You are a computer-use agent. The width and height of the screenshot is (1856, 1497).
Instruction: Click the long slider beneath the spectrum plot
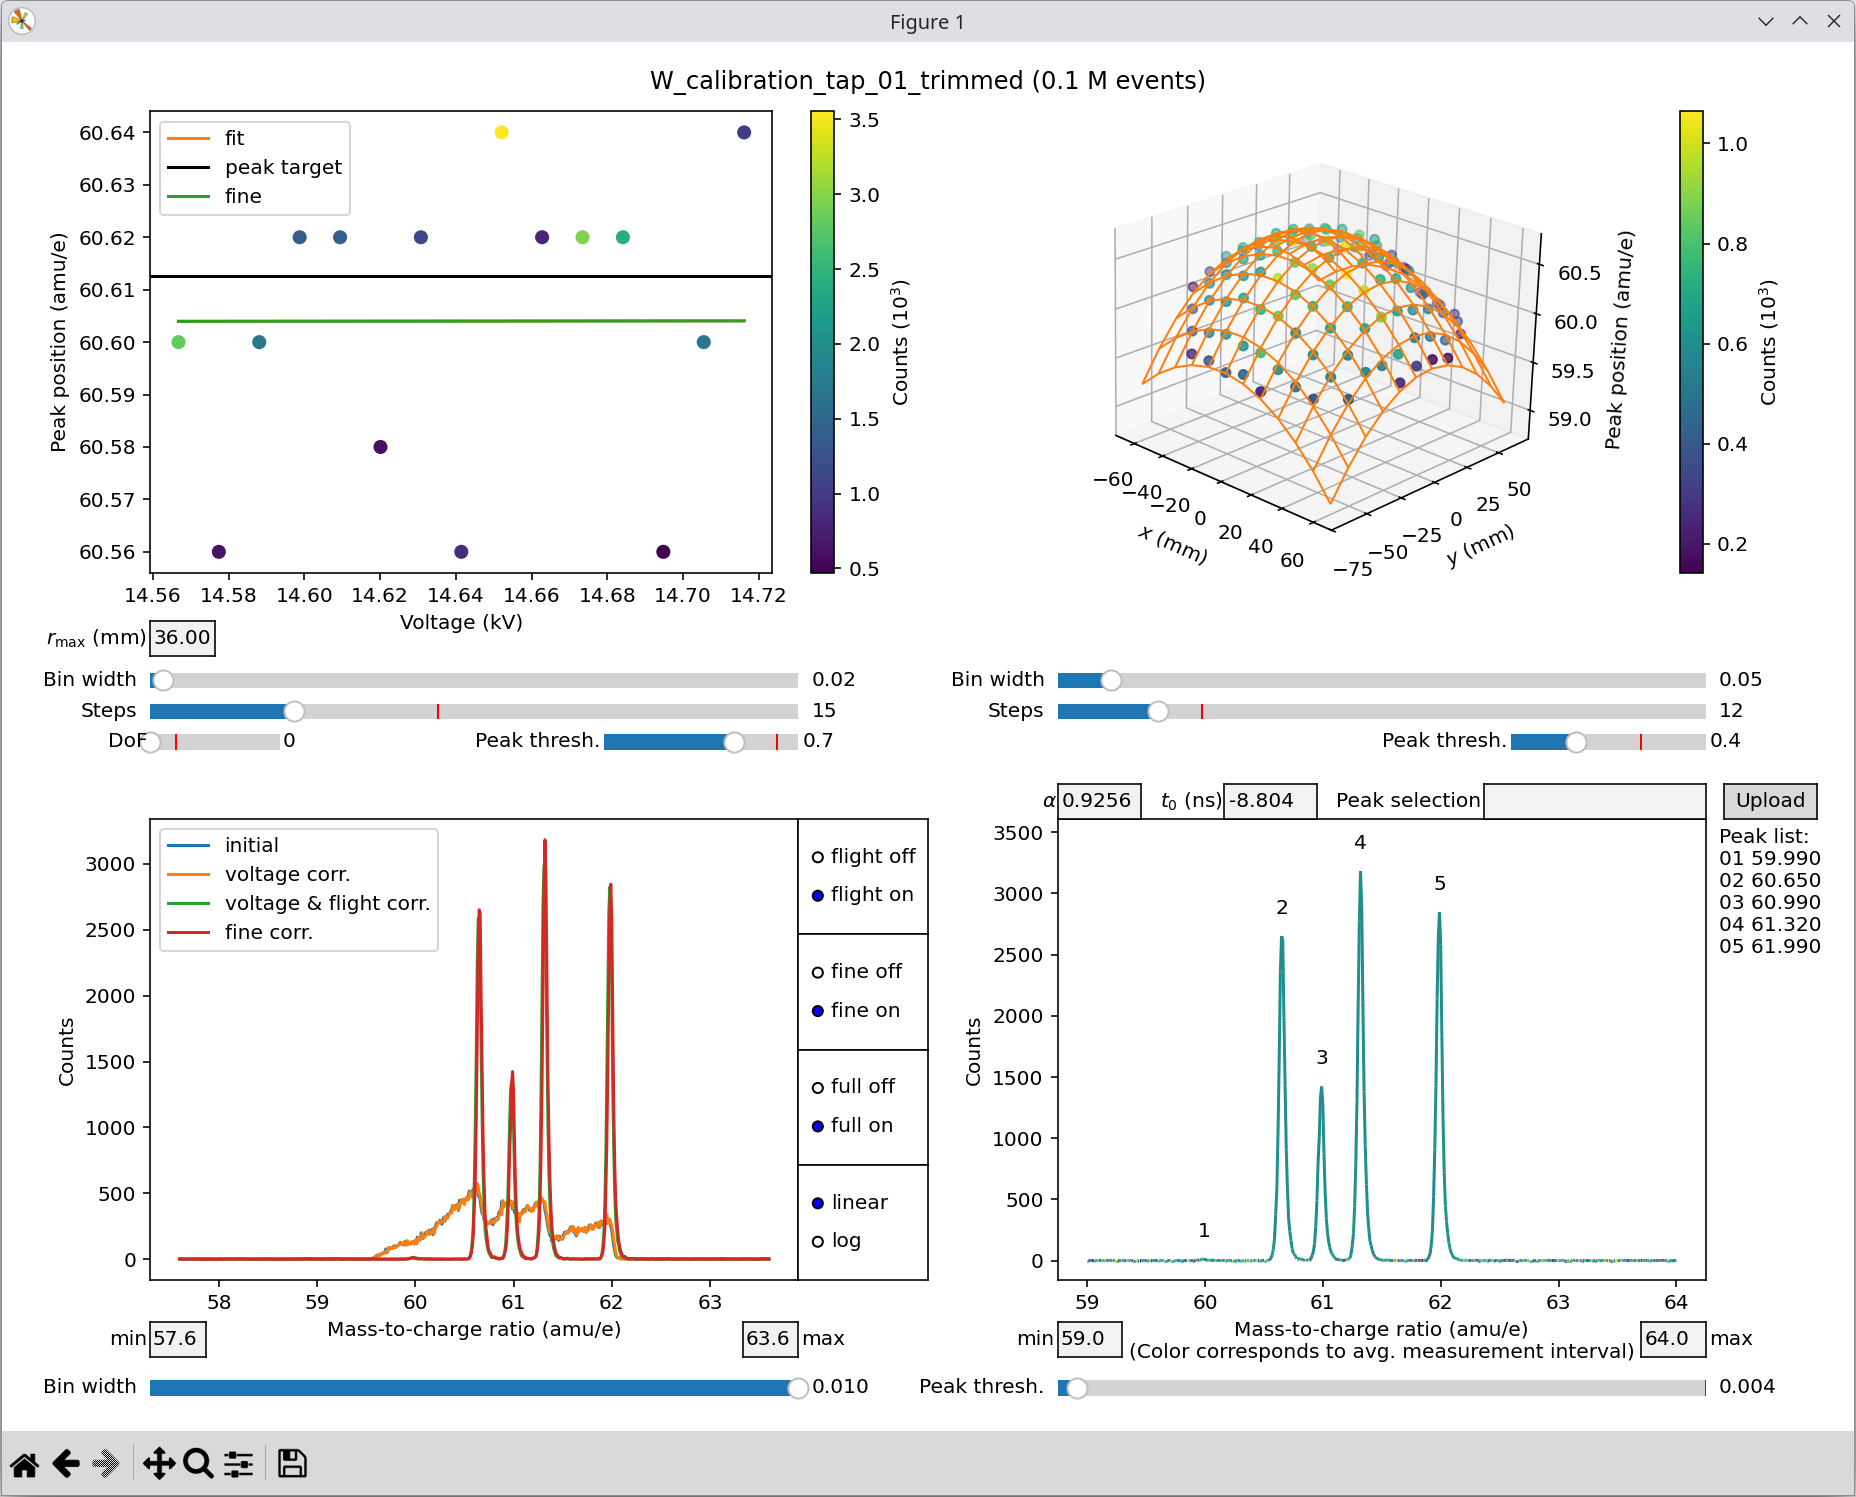point(470,1387)
